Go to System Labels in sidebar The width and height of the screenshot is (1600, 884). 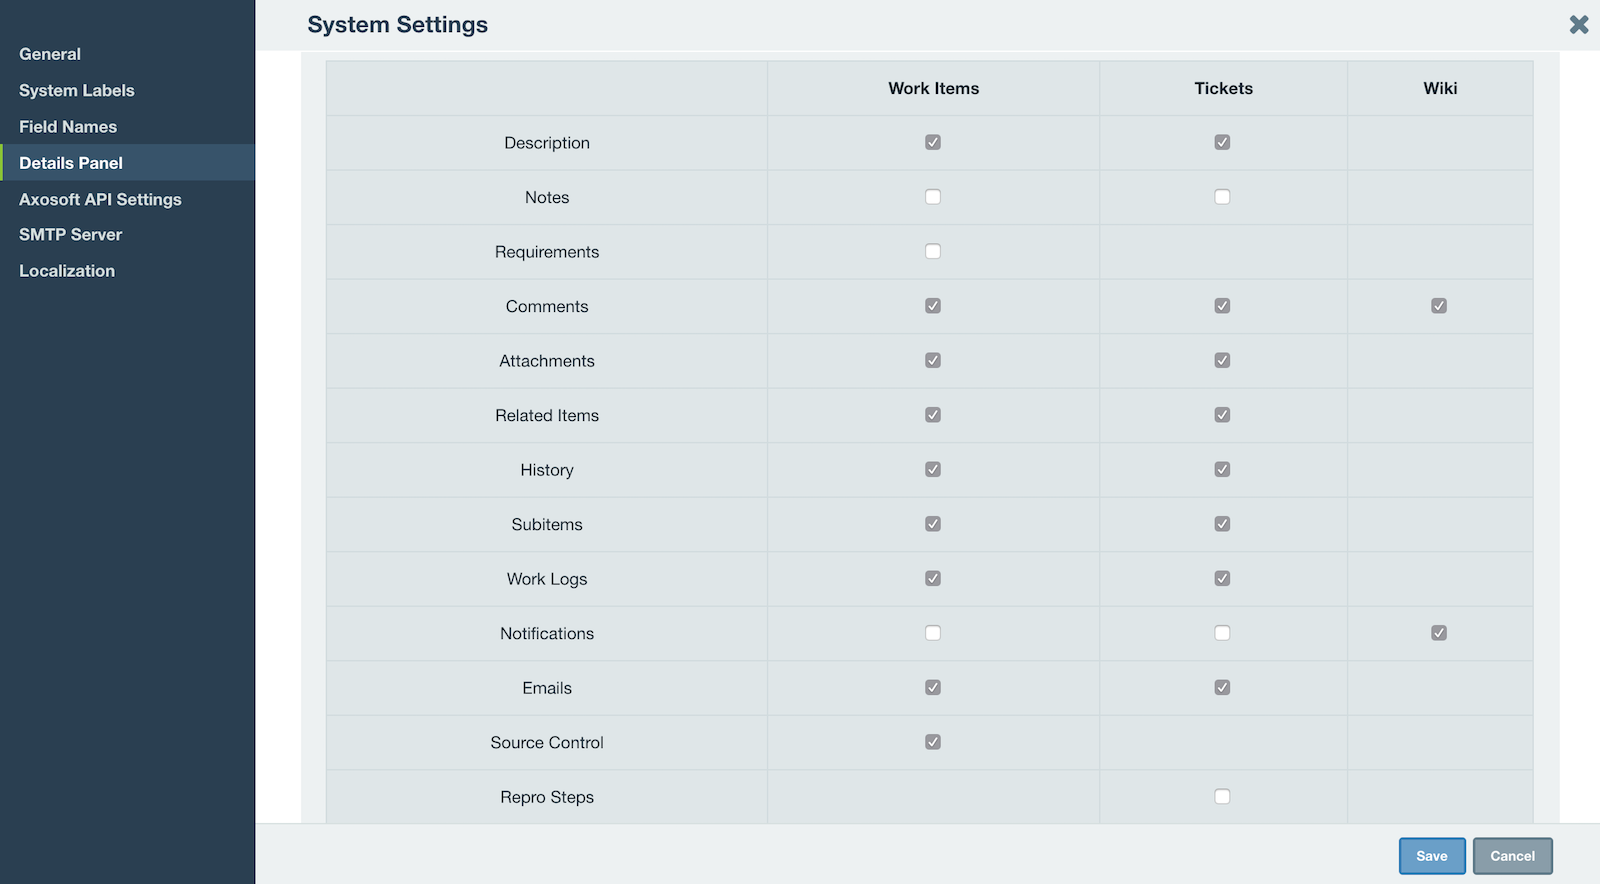tap(76, 90)
